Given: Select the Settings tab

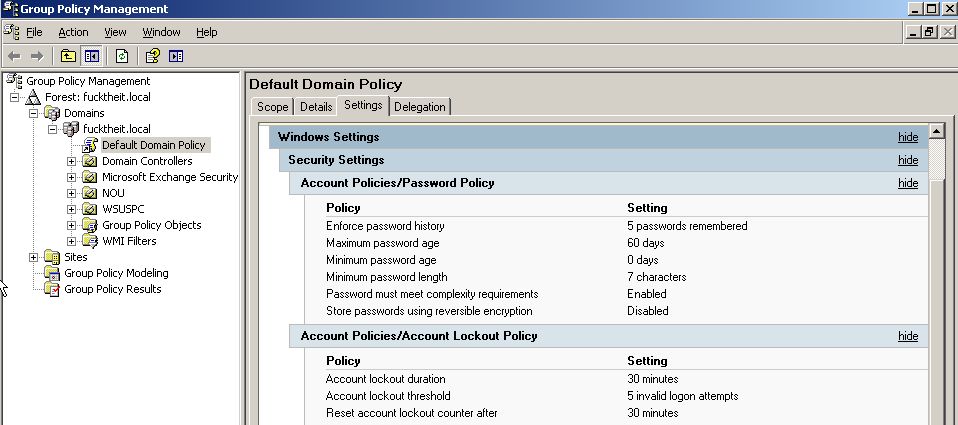Looking at the screenshot, I should (x=363, y=105).
